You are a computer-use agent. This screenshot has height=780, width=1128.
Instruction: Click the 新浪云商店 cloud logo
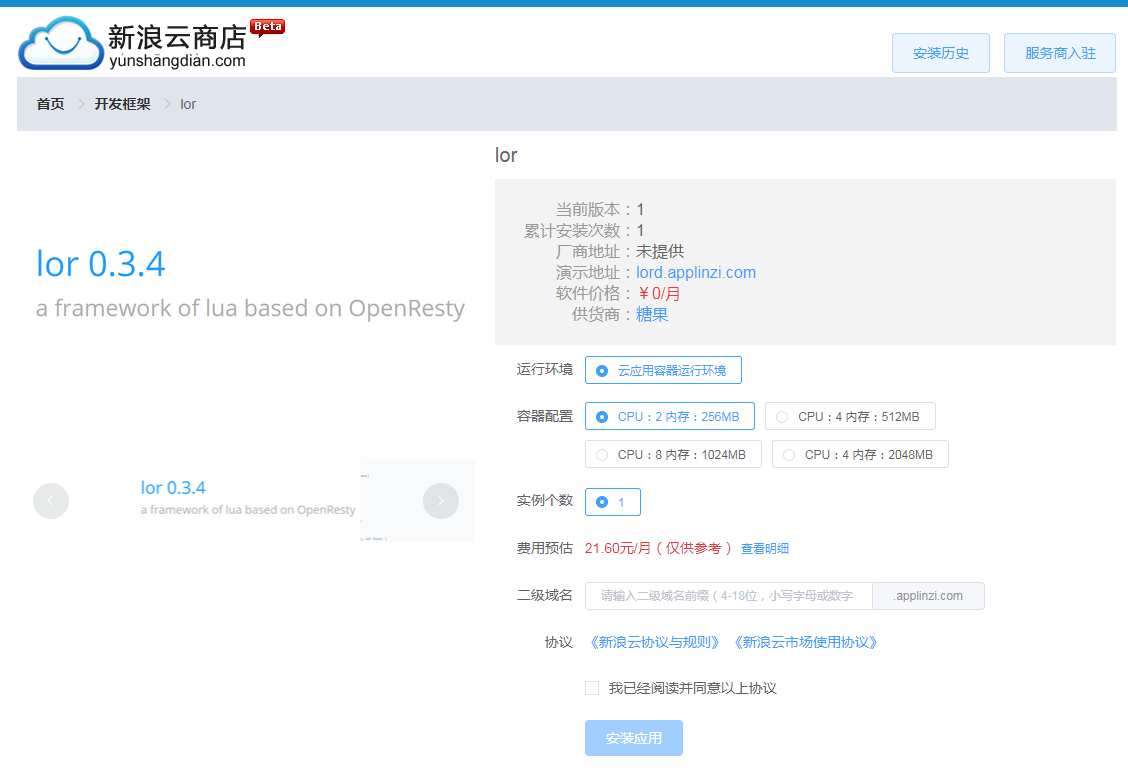click(x=61, y=43)
